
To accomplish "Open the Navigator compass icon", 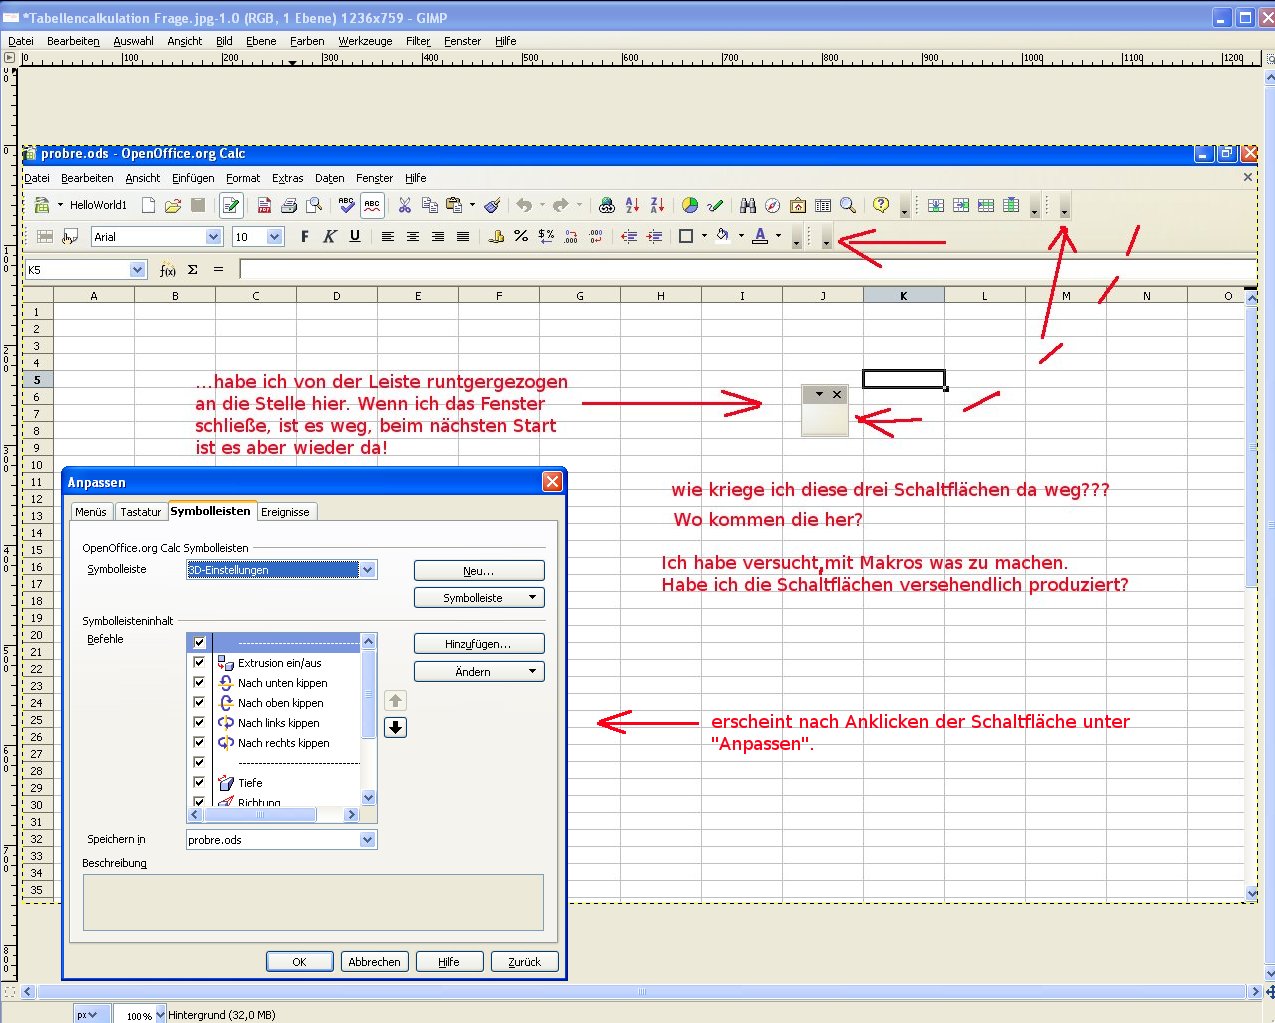I will [772, 205].
